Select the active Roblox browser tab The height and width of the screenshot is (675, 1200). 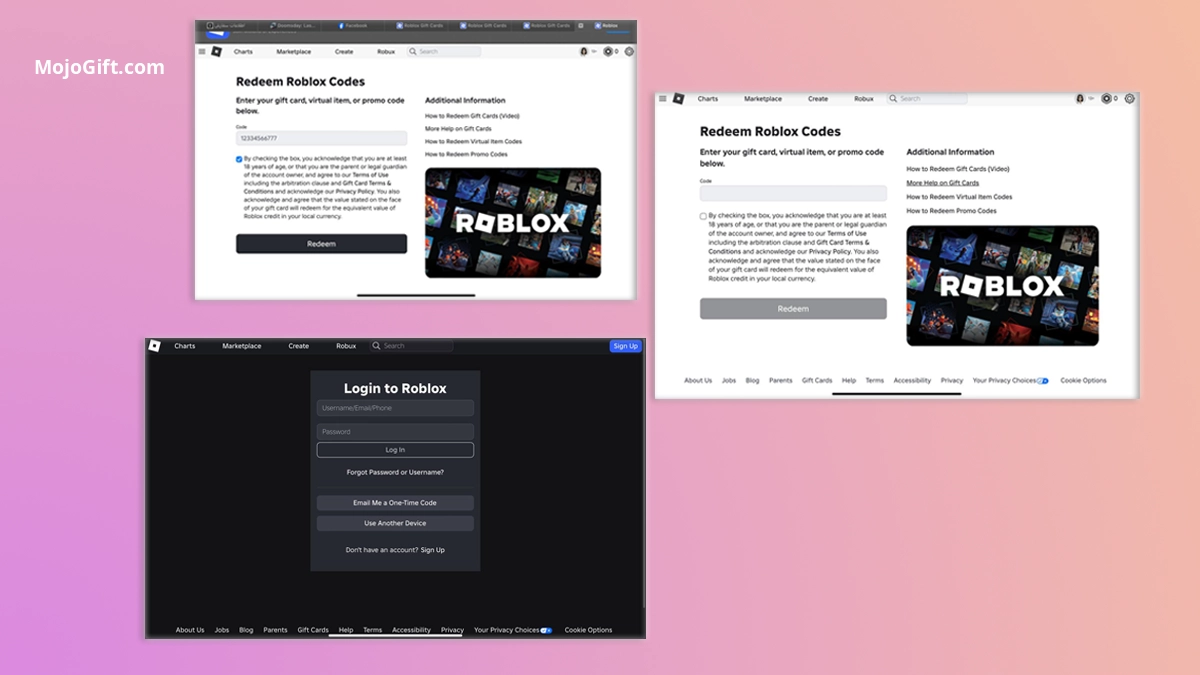point(607,26)
